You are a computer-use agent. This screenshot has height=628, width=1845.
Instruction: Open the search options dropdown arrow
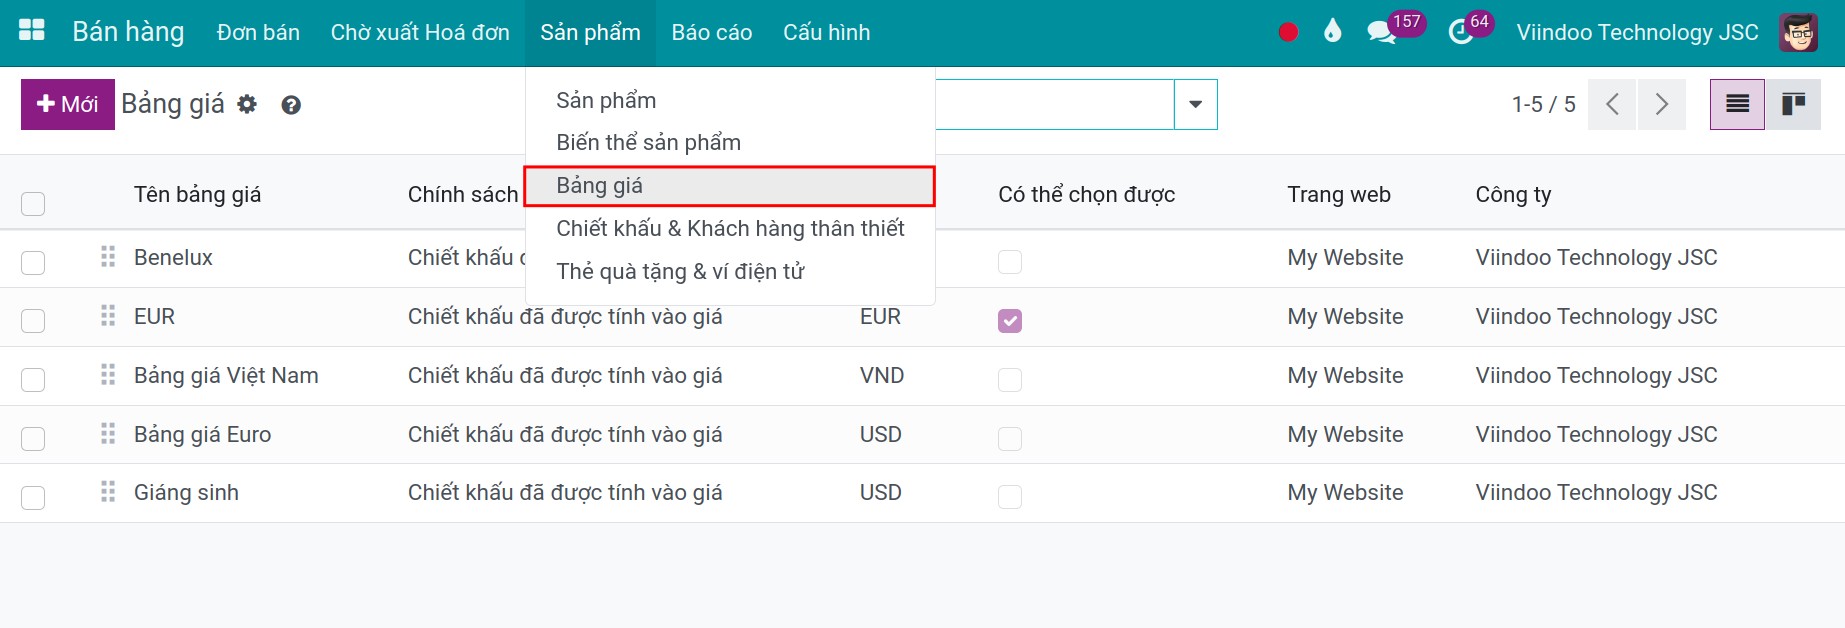click(1195, 104)
